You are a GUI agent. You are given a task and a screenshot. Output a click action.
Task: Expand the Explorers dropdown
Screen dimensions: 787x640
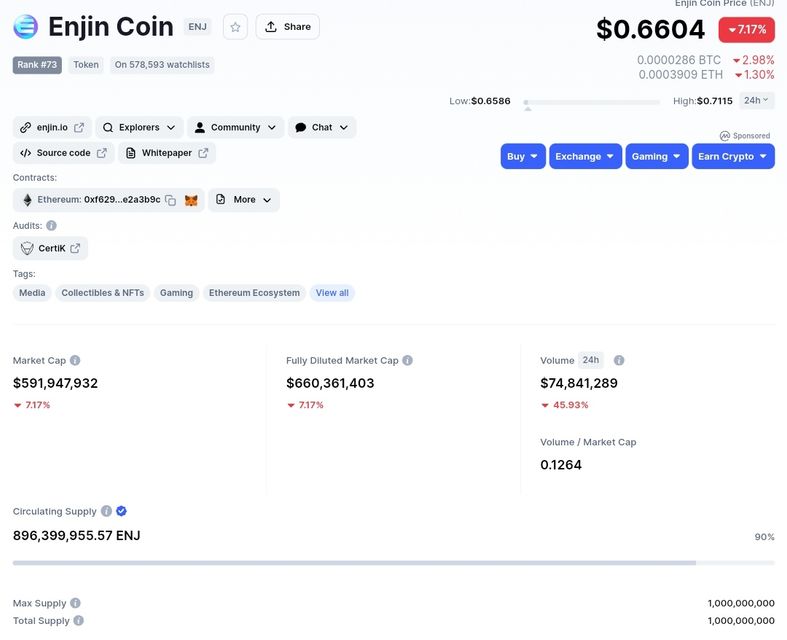click(x=140, y=128)
